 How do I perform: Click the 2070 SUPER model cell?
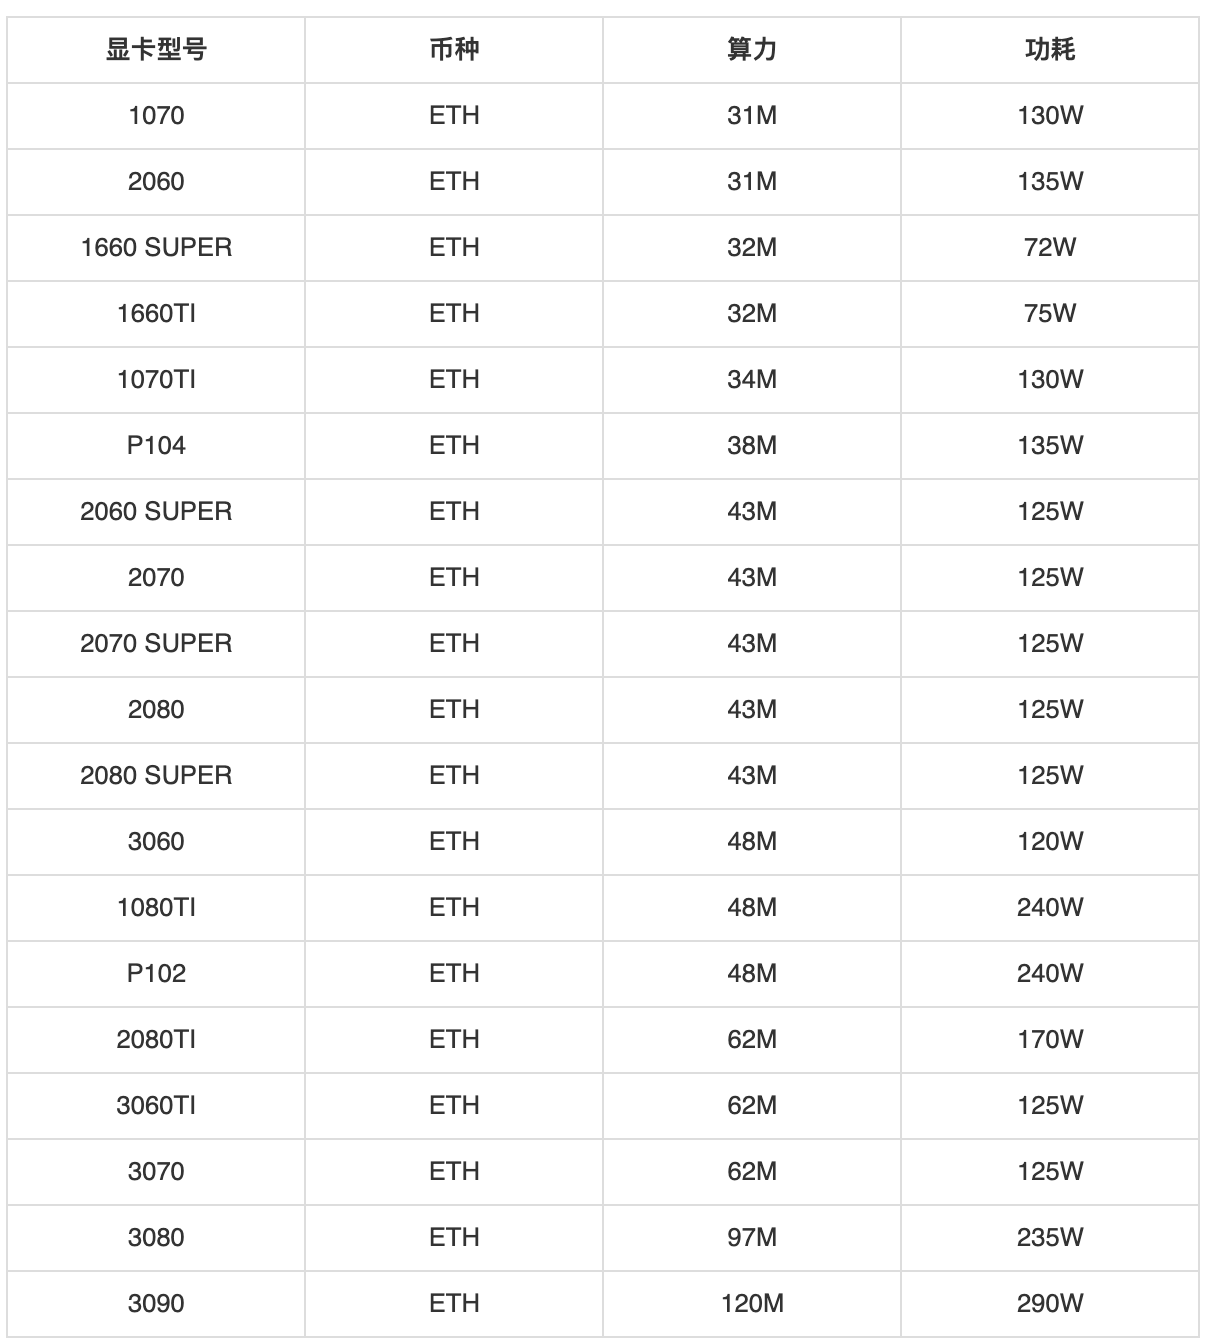tap(156, 643)
